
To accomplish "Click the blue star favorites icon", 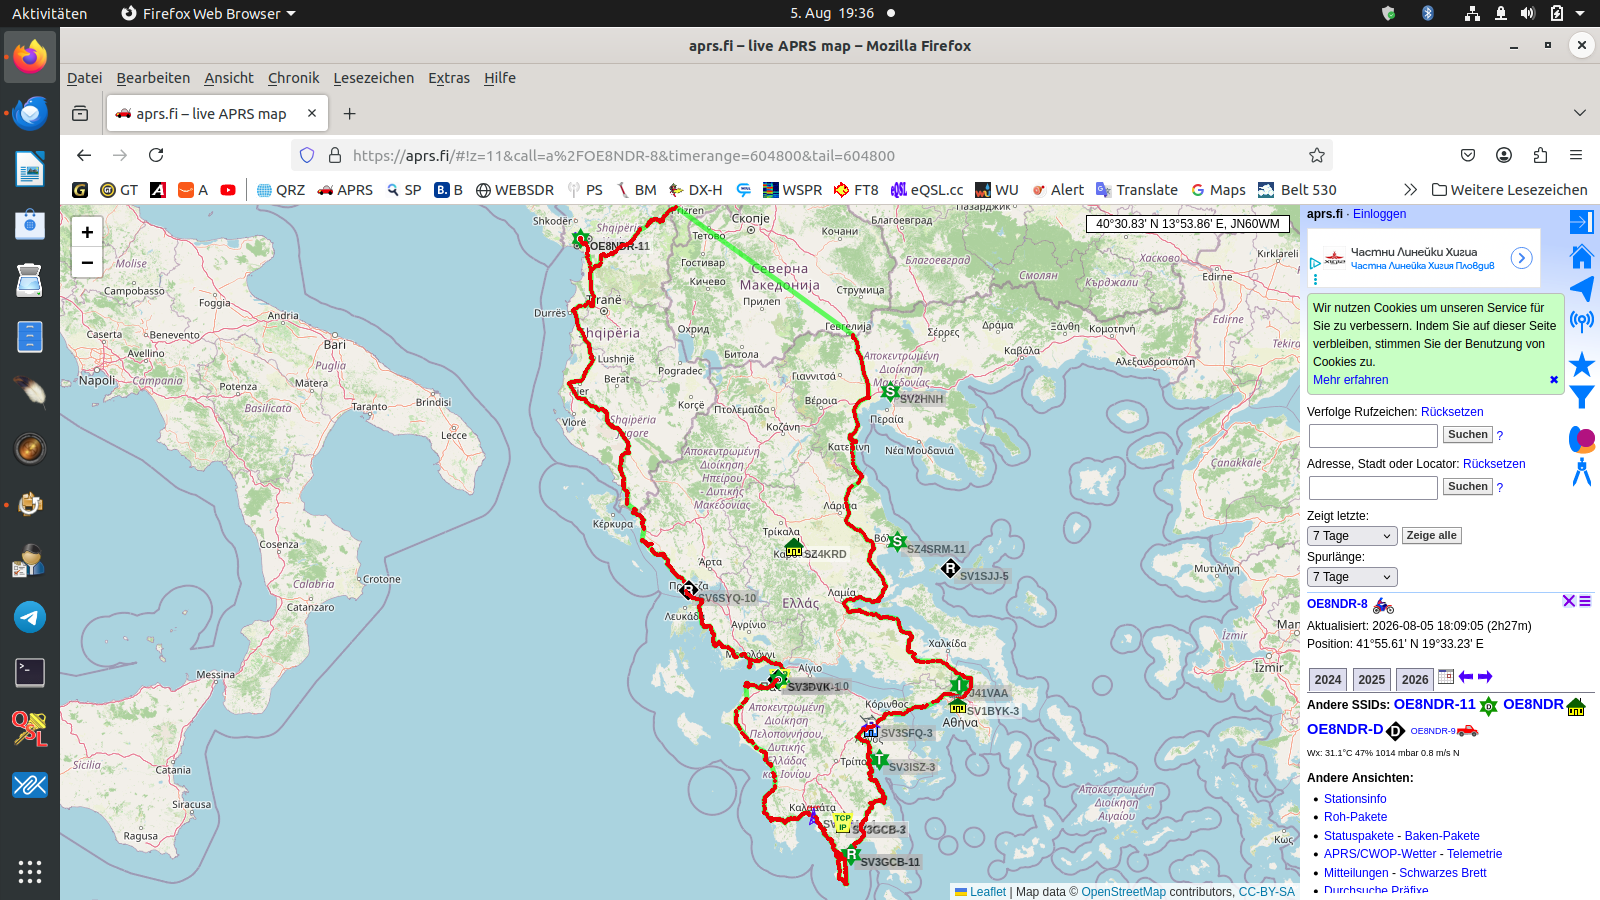I will 1581,364.
